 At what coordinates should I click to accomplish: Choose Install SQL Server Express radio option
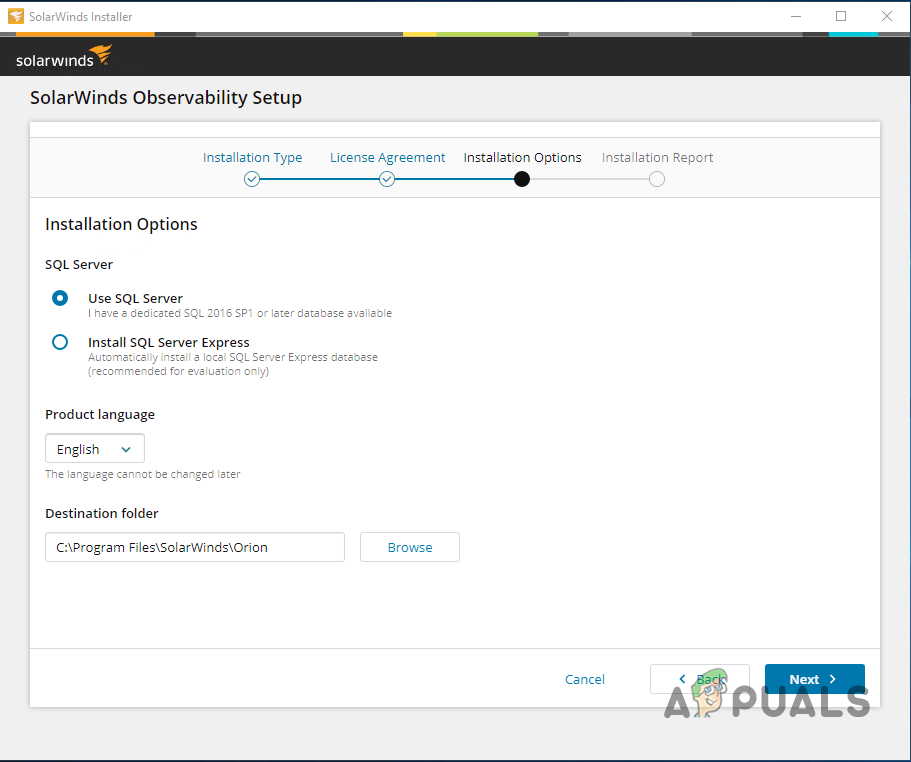pyautogui.click(x=60, y=342)
